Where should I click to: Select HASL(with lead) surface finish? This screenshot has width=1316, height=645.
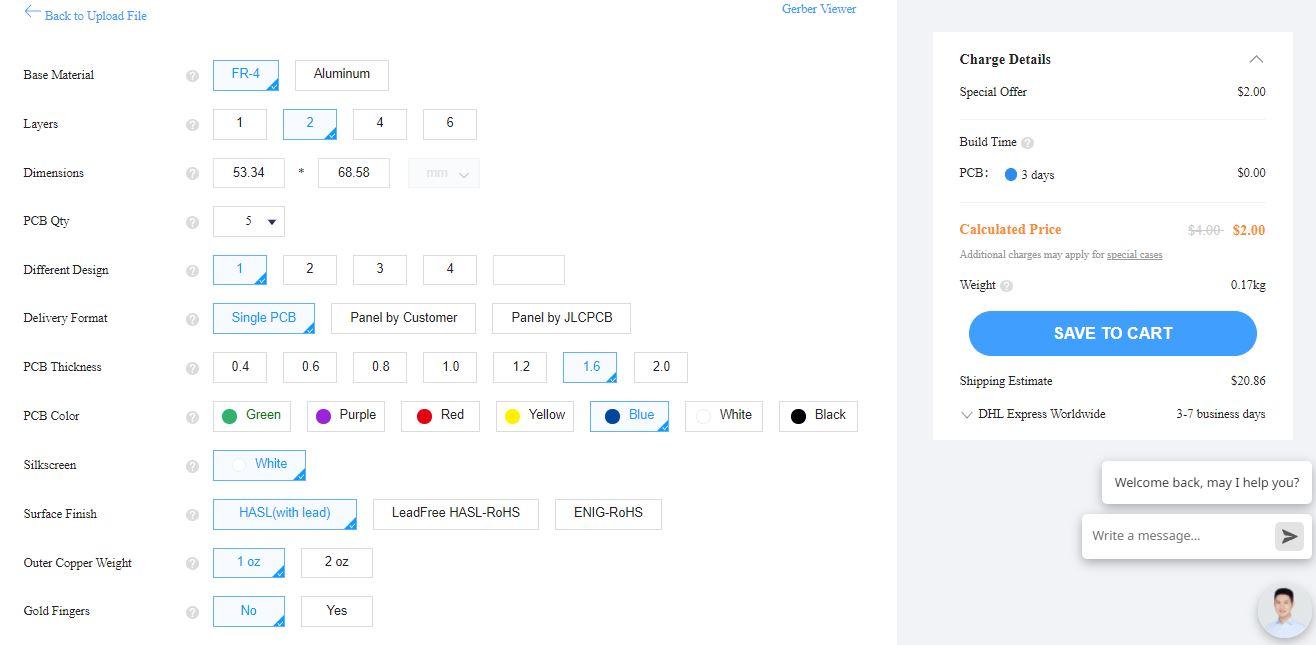coord(284,514)
